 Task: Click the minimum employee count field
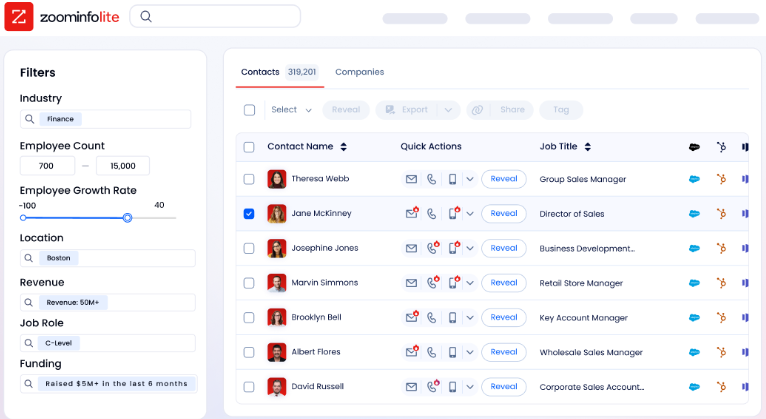pyautogui.click(x=47, y=166)
